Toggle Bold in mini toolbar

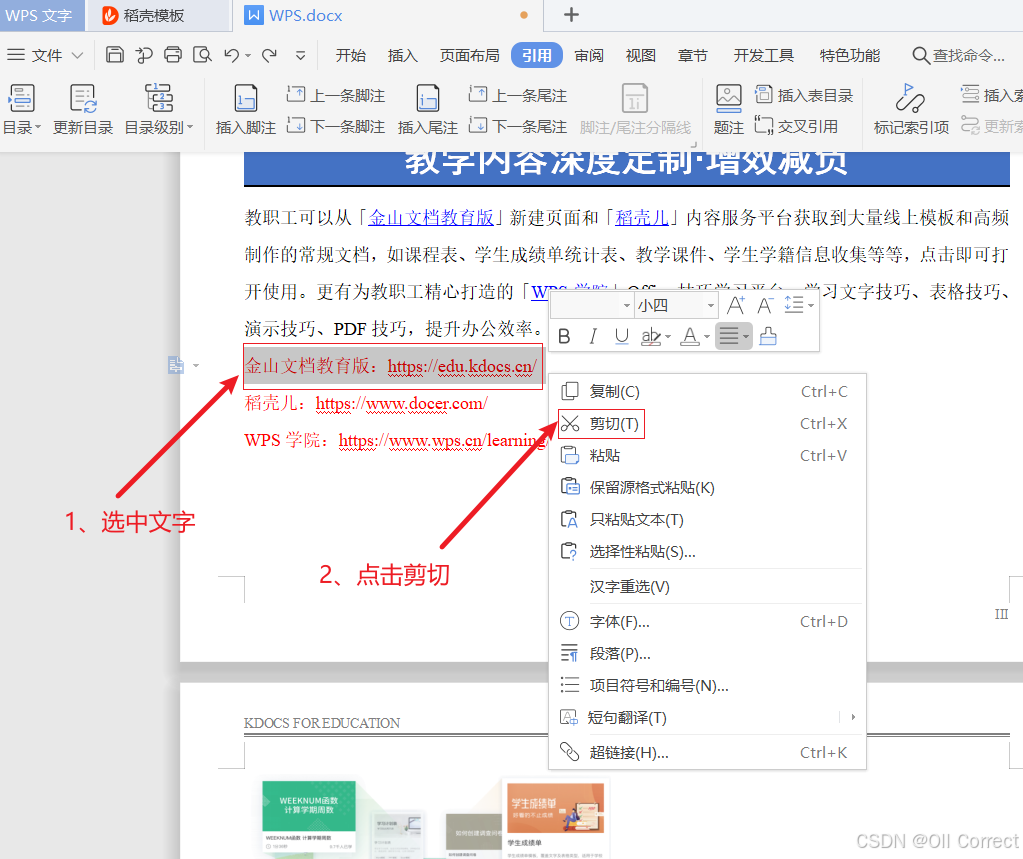(x=564, y=337)
